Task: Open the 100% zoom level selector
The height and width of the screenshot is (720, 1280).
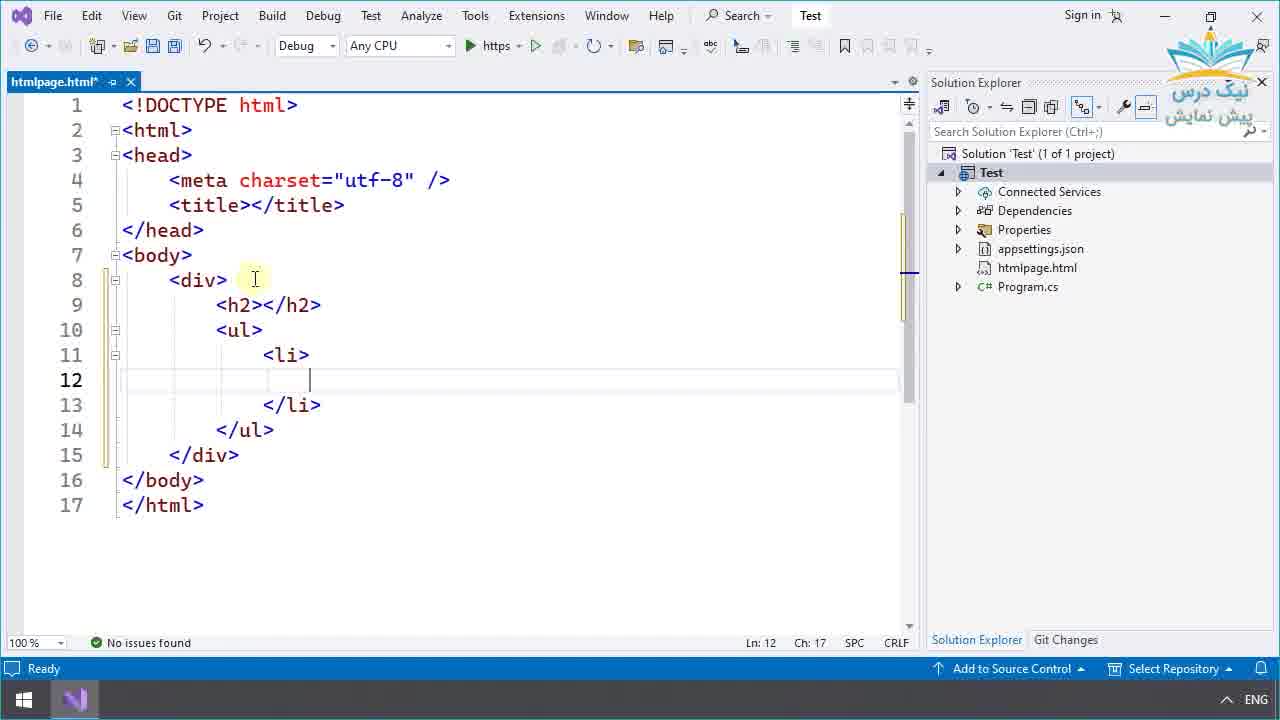Action: [36, 643]
